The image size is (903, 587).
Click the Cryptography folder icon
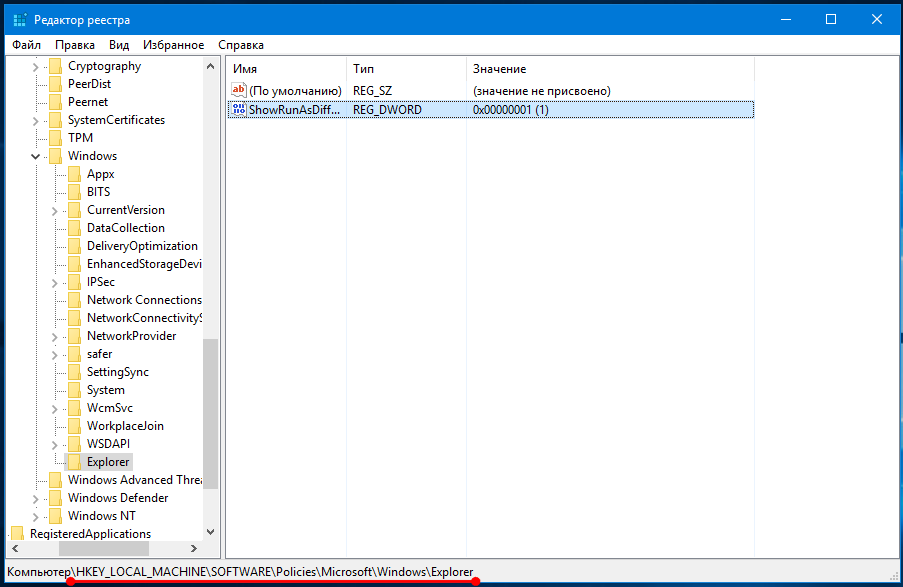tap(55, 66)
